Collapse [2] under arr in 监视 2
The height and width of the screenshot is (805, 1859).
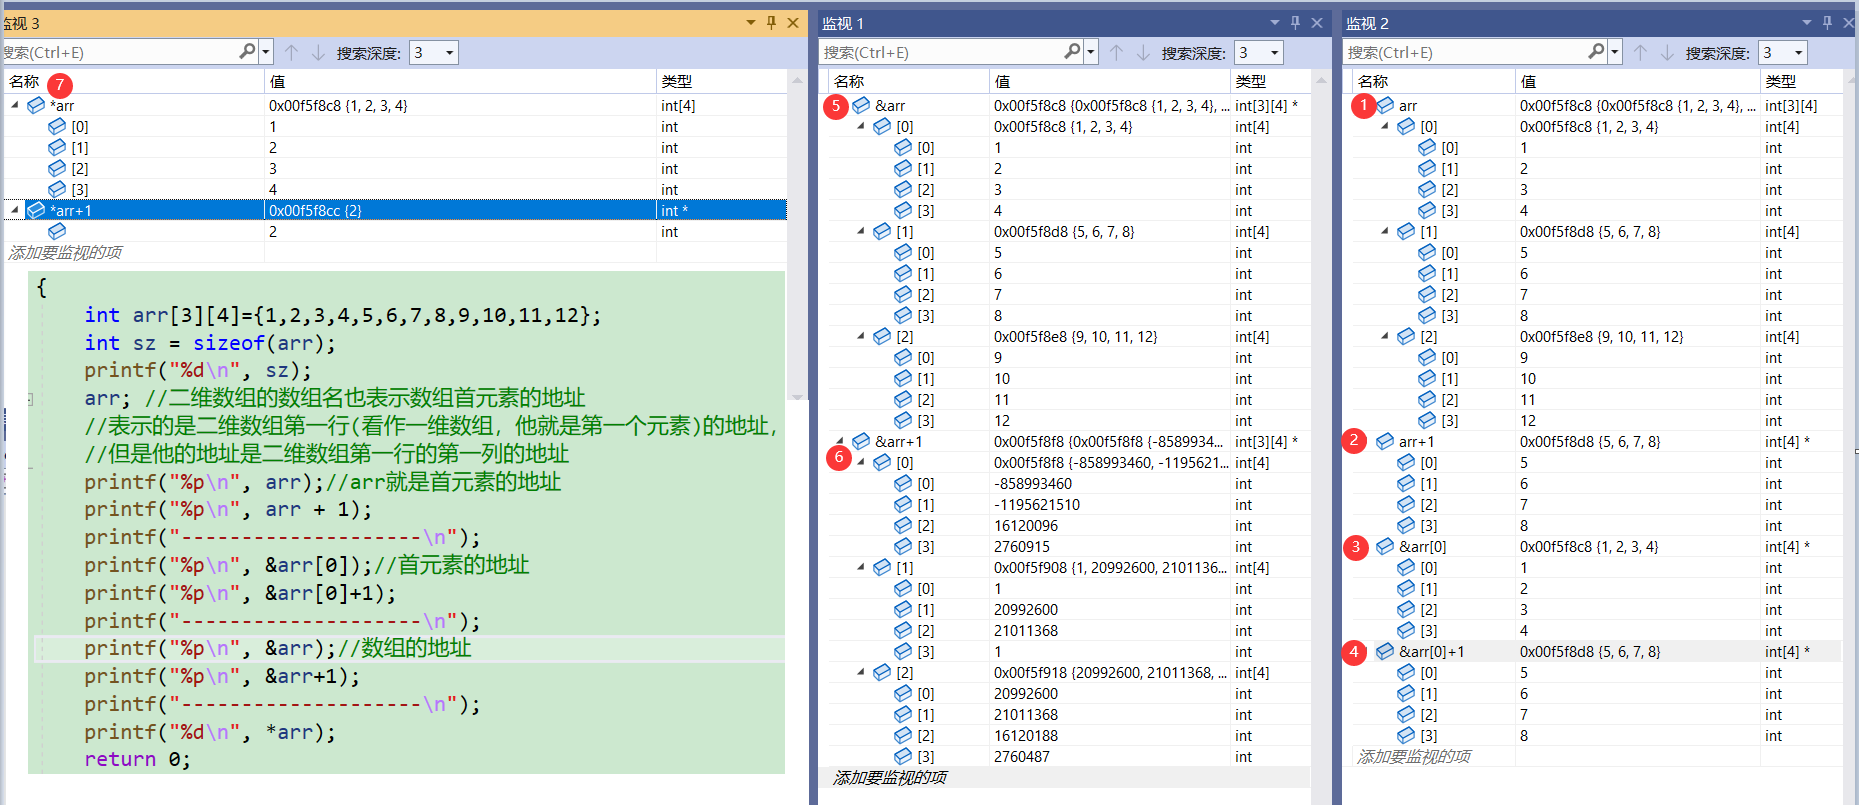click(x=1385, y=336)
